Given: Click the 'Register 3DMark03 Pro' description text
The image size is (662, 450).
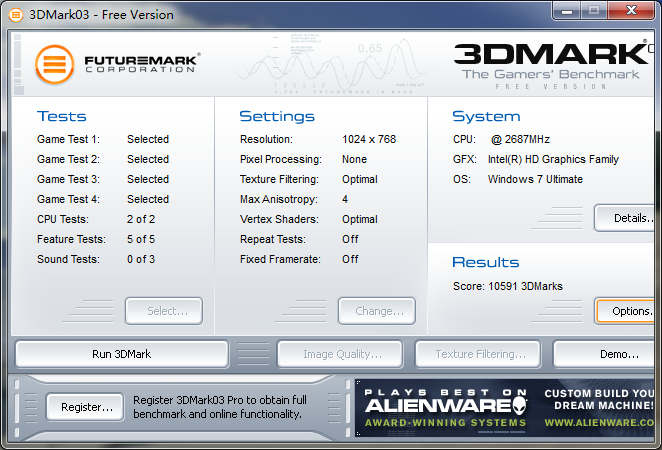Looking at the screenshot, I should point(220,407).
